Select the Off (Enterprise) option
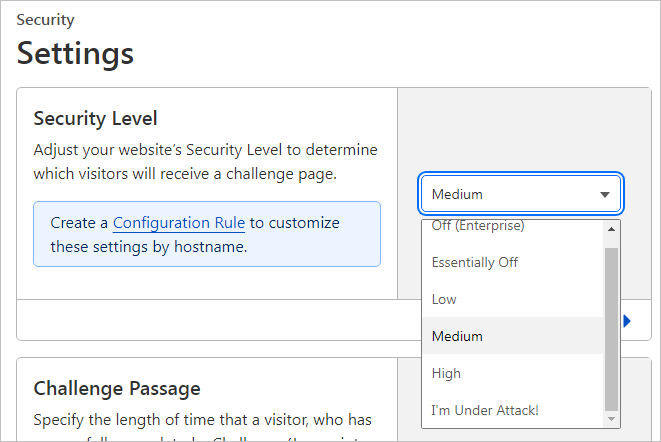Screen dimensions: 661x442 (478, 227)
